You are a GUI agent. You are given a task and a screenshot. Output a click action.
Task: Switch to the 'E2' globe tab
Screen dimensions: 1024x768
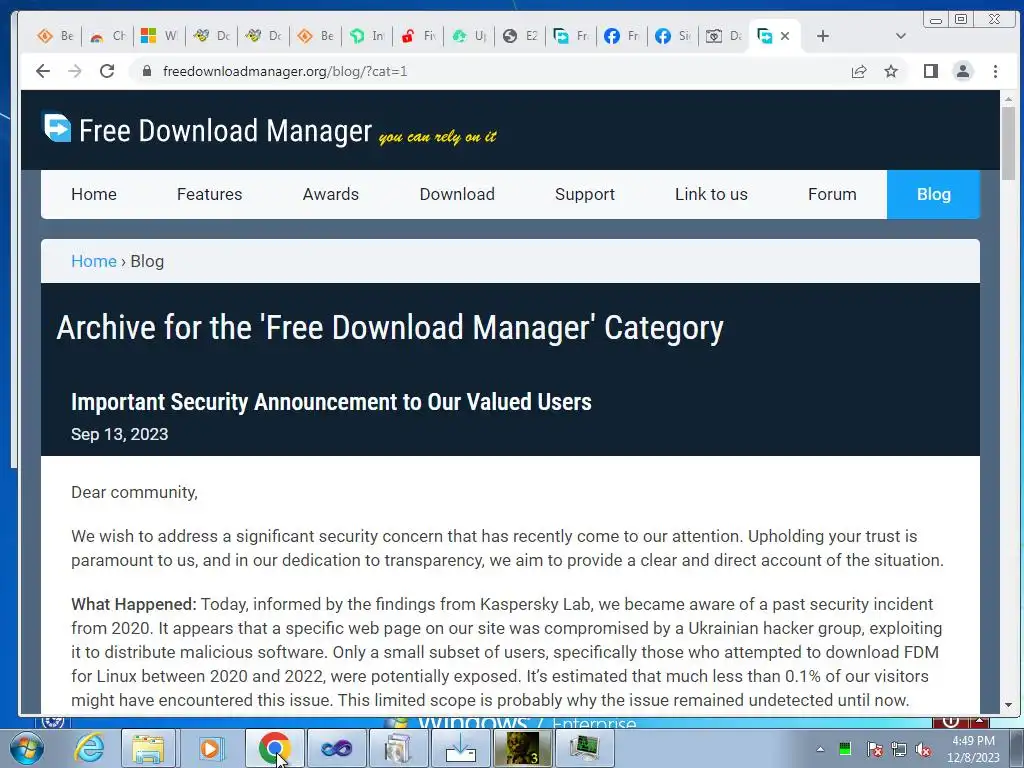tap(520, 36)
